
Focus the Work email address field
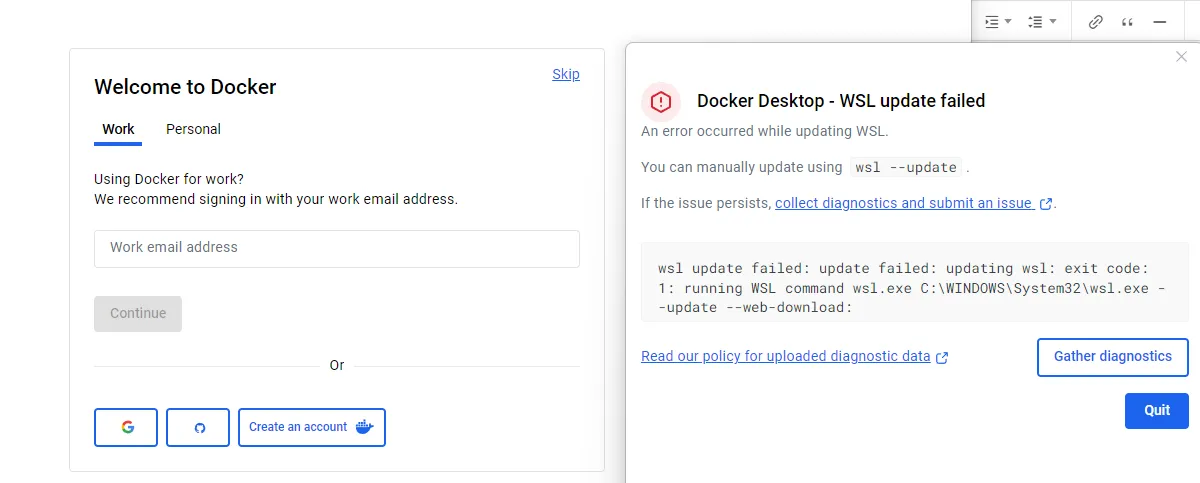point(337,248)
